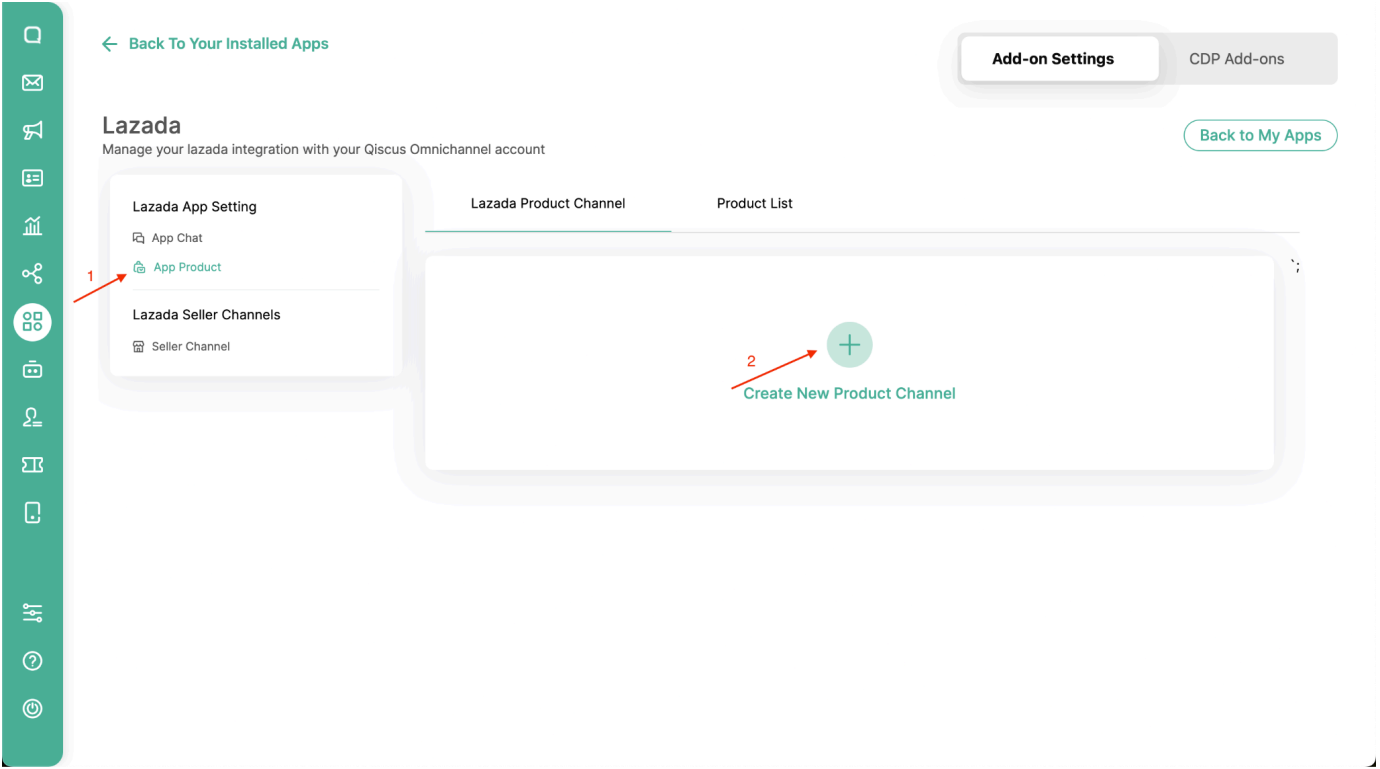Image resolution: width=1380 pixels, height=769 pixels.
Task: Click the 'Manage your lazada integration' description text
Action: point(324,149)
